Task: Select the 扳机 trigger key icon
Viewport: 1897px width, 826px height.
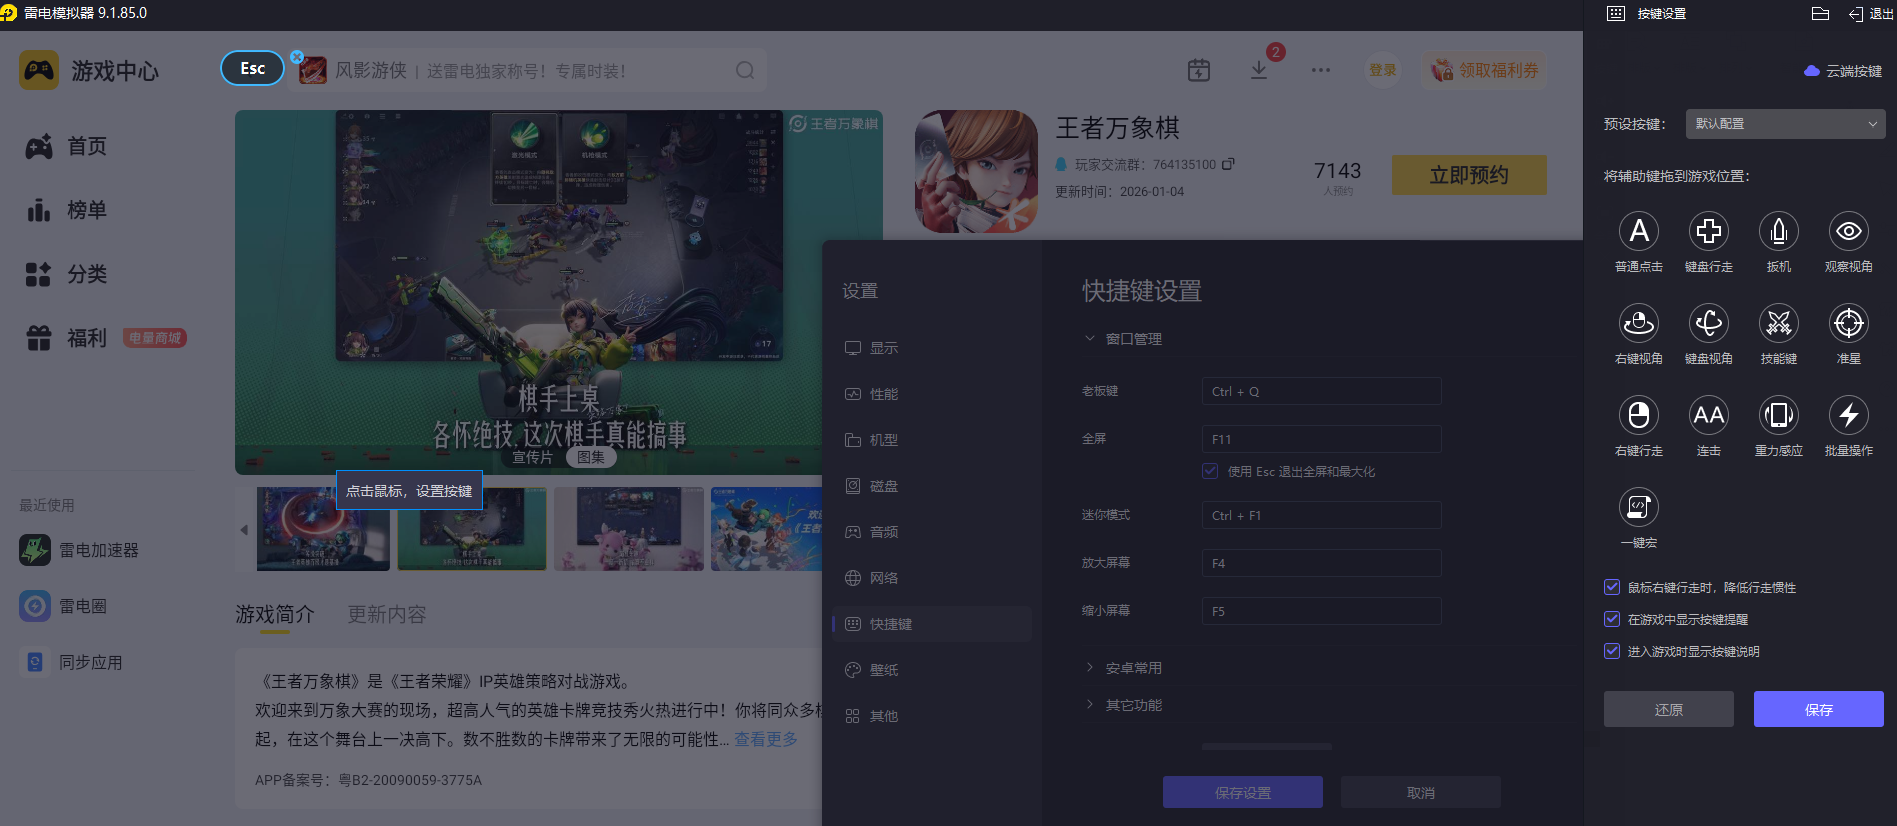Action: click(1778, 231)
